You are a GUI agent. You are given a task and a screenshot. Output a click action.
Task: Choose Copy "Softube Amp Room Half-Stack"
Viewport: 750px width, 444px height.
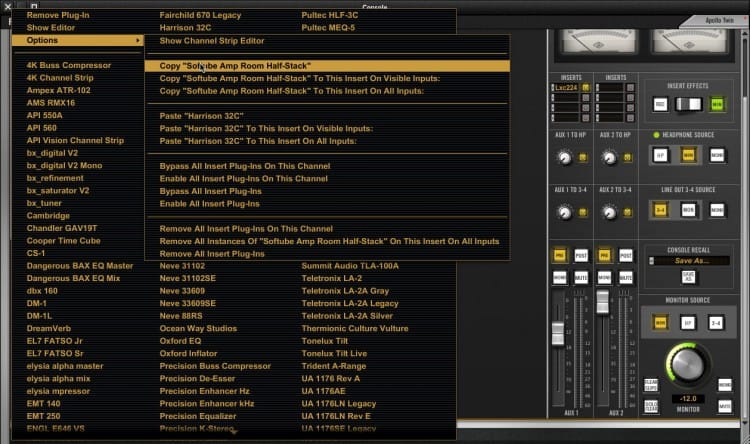(327, 66)
